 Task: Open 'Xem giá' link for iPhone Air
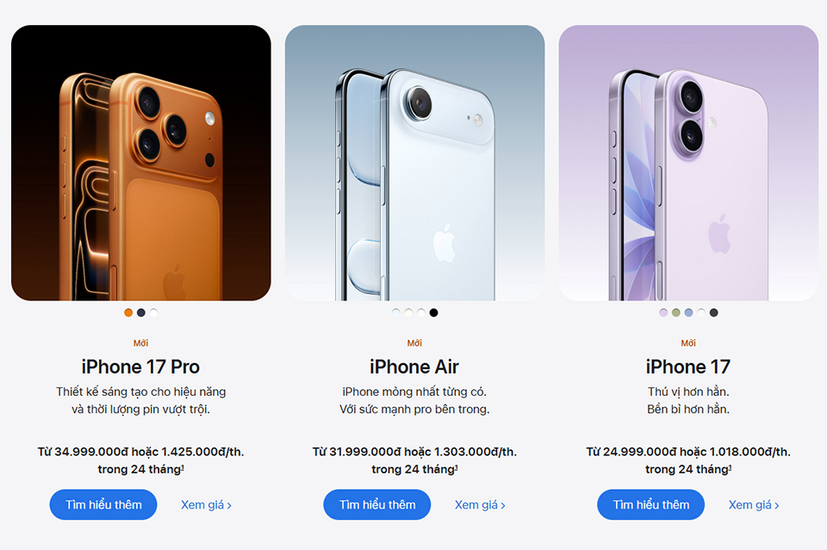coord(480,505)
